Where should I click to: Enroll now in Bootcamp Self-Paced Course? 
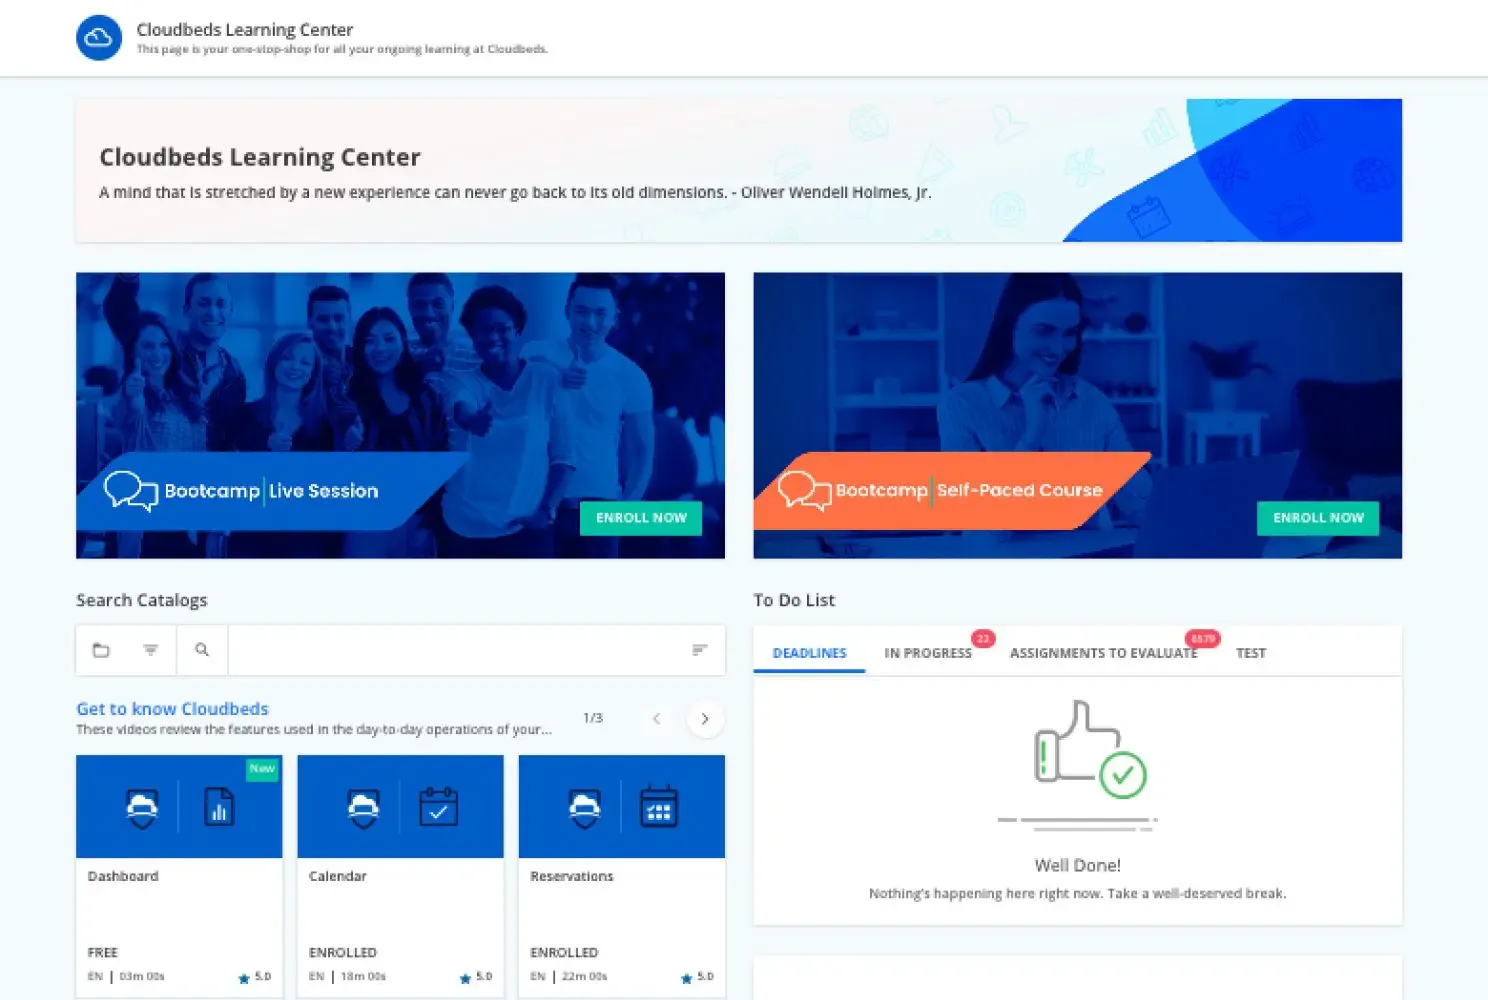click(1317, 518)
